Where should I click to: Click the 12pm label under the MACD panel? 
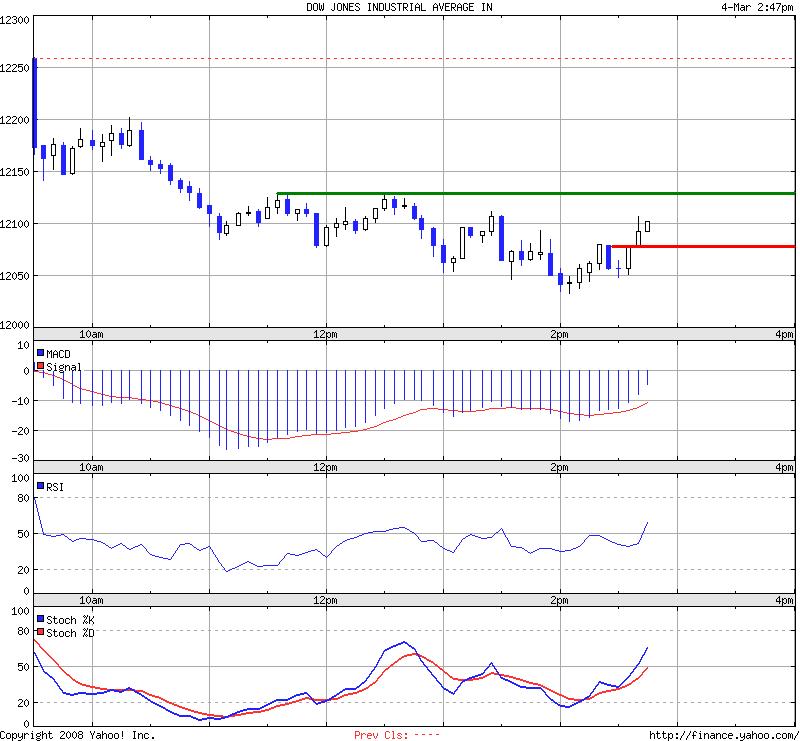[325, 467]
